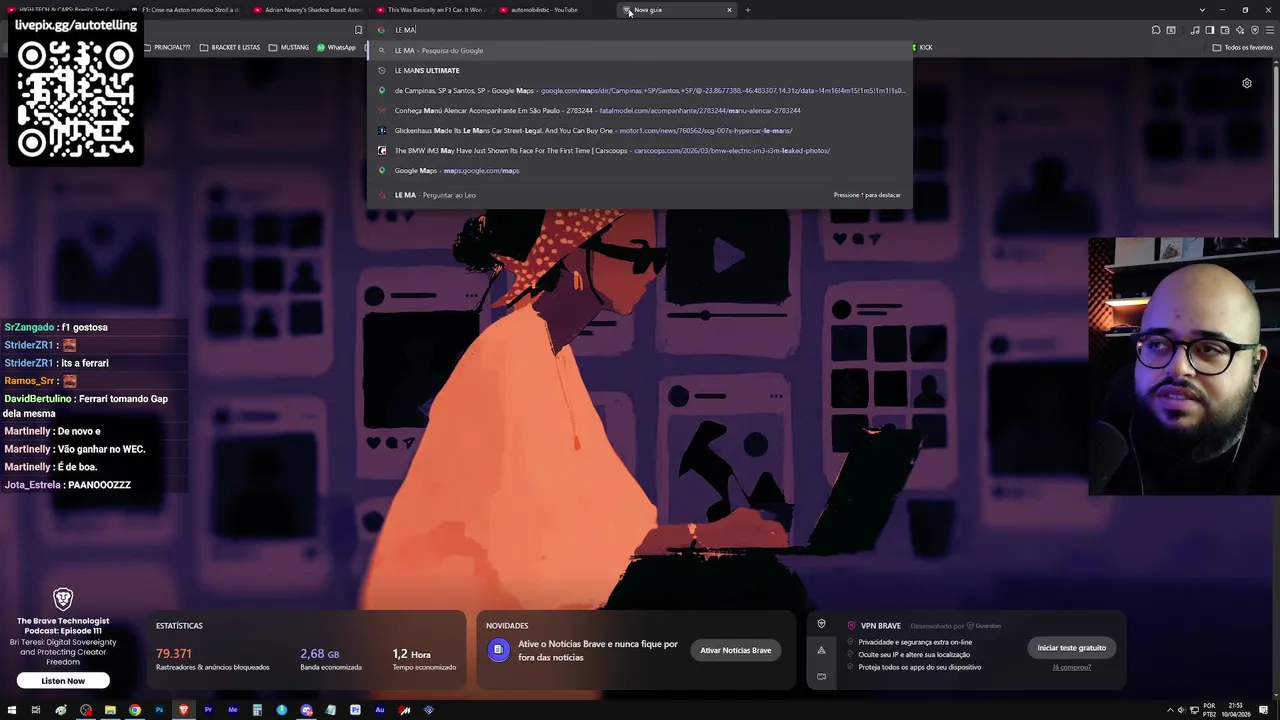Screen dimensions: 1280x720
Task: Select the Rewards triangle widget tab
Action: [x=821, y=650]
